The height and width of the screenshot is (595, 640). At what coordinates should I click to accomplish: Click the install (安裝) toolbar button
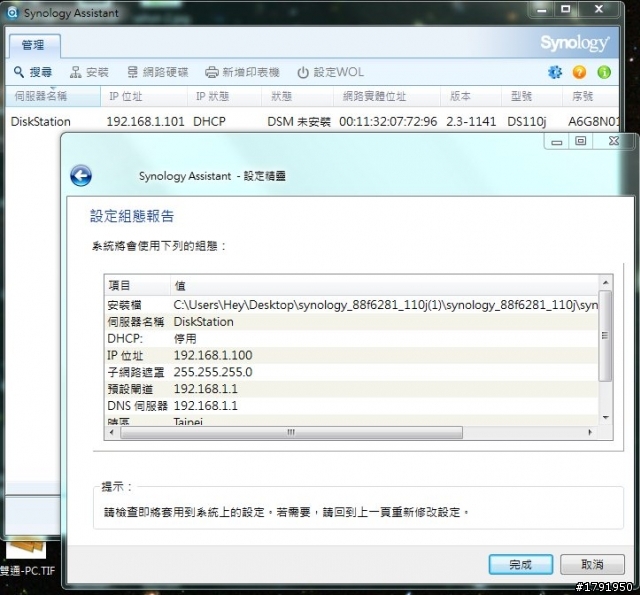click(89, 72)
